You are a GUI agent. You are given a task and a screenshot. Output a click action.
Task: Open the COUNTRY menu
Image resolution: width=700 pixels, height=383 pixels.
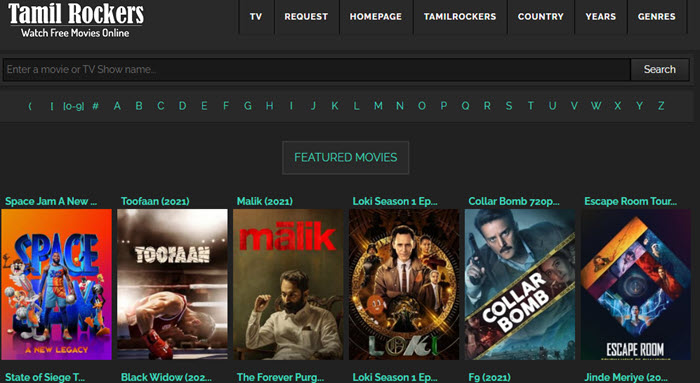point(541,17)
